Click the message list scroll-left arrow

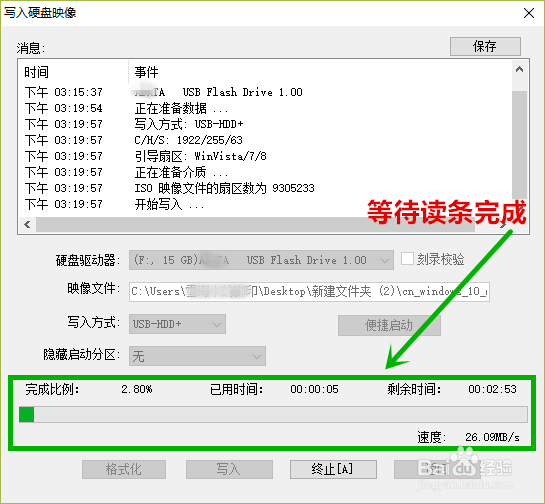click(27, 225)
